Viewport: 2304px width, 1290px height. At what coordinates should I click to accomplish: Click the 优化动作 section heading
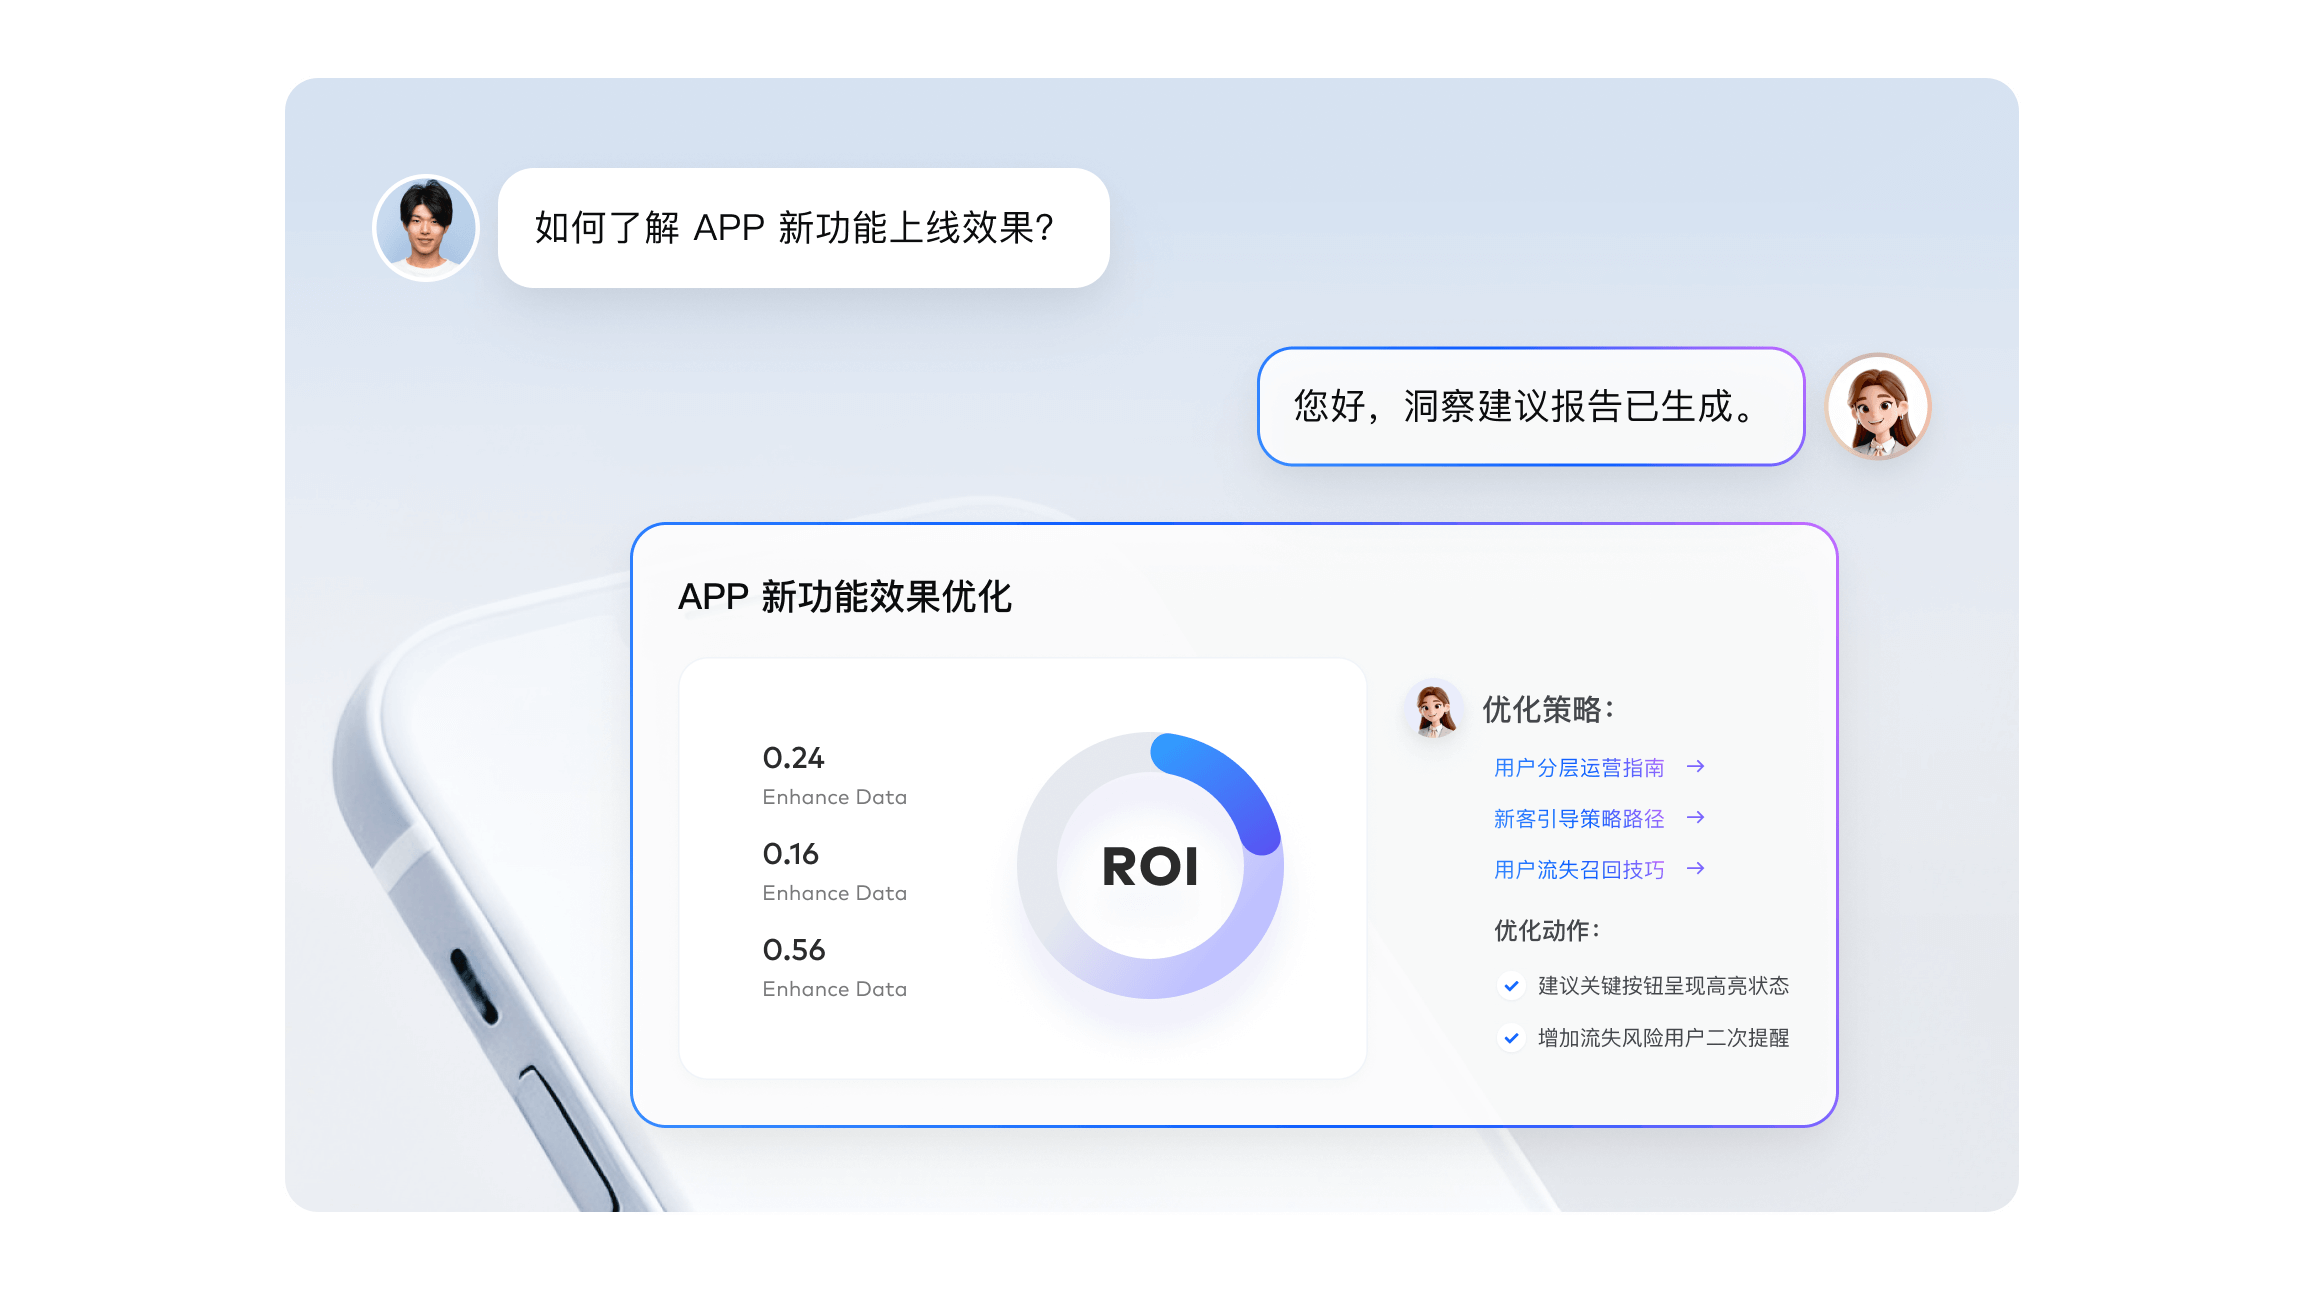click(1546, 931)
